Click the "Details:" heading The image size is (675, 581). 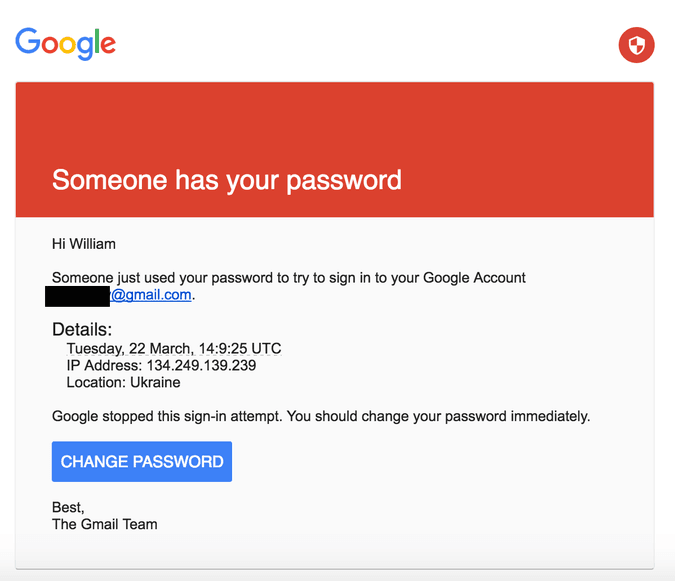click(82, 330)
